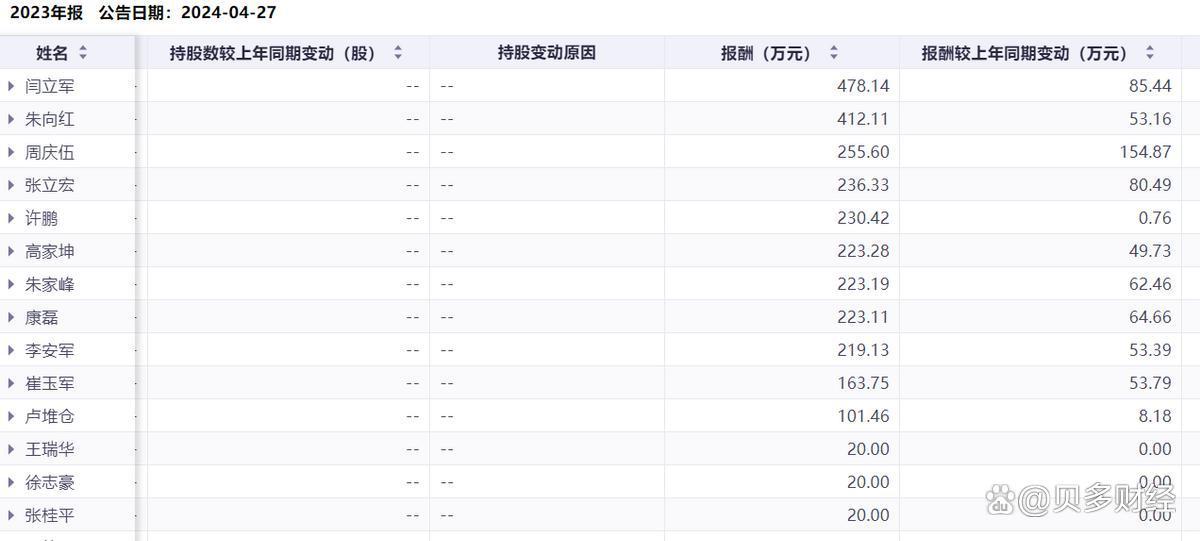The width and height of the screenshot is (1200, 541).
Task: Sort by the 姓名 column sort icon
Action: click(83, 53)
